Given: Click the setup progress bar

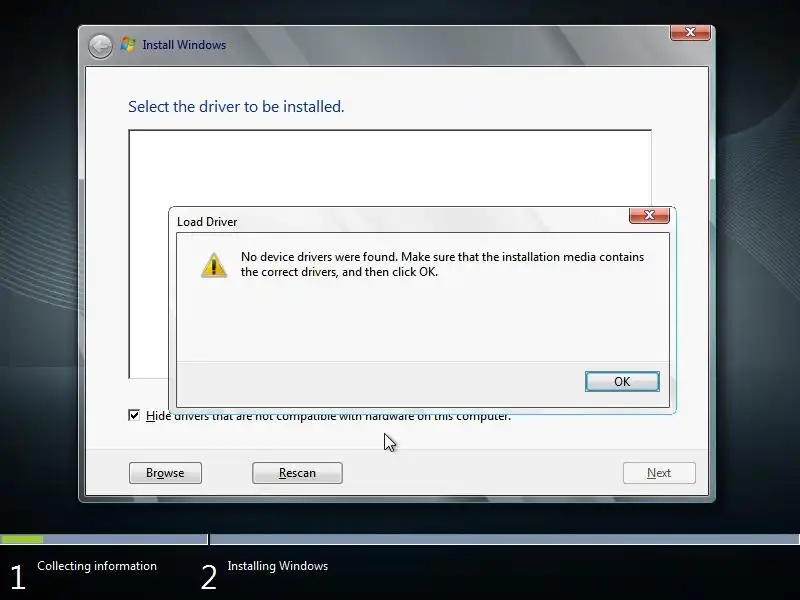Looking at the screenshot, I should 400,539.
